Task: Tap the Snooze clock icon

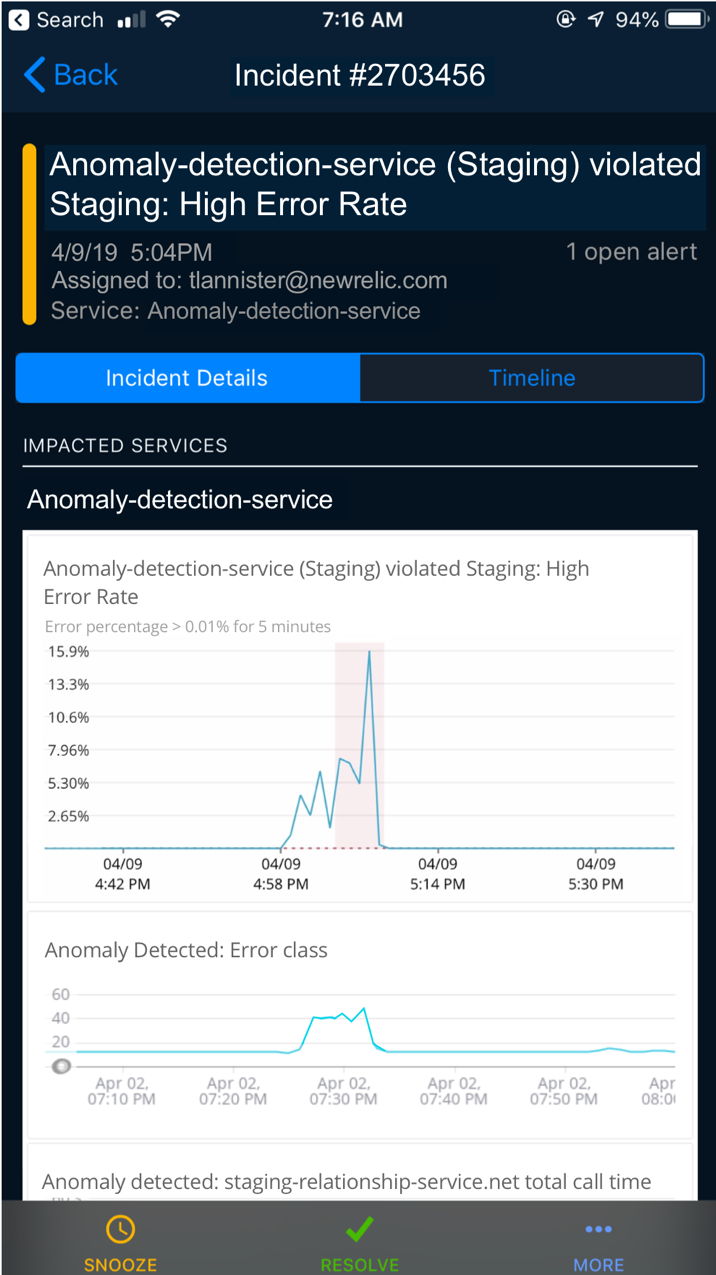Action: [x=120, y=1229]
